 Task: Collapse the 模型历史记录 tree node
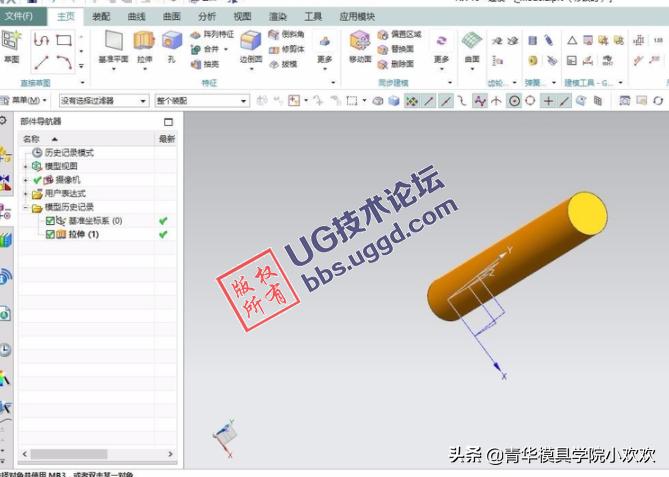tap(25, 207)
